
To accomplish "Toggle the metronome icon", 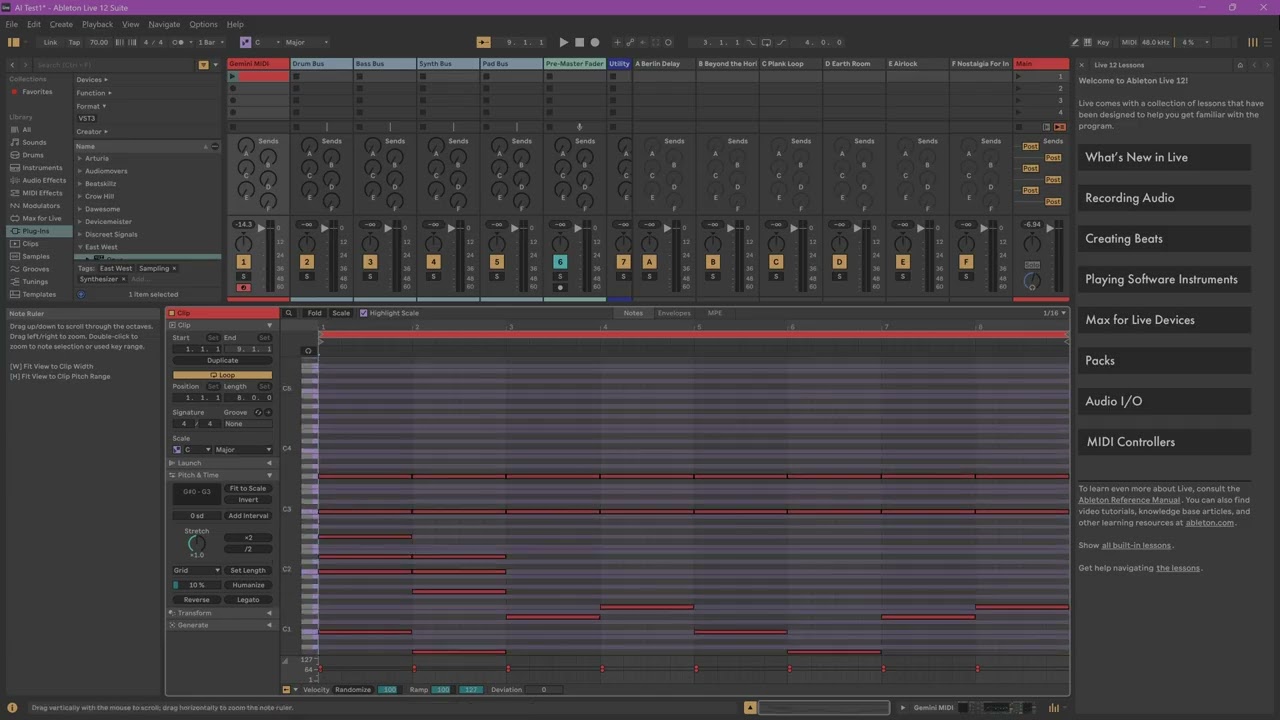I will 179,42.
